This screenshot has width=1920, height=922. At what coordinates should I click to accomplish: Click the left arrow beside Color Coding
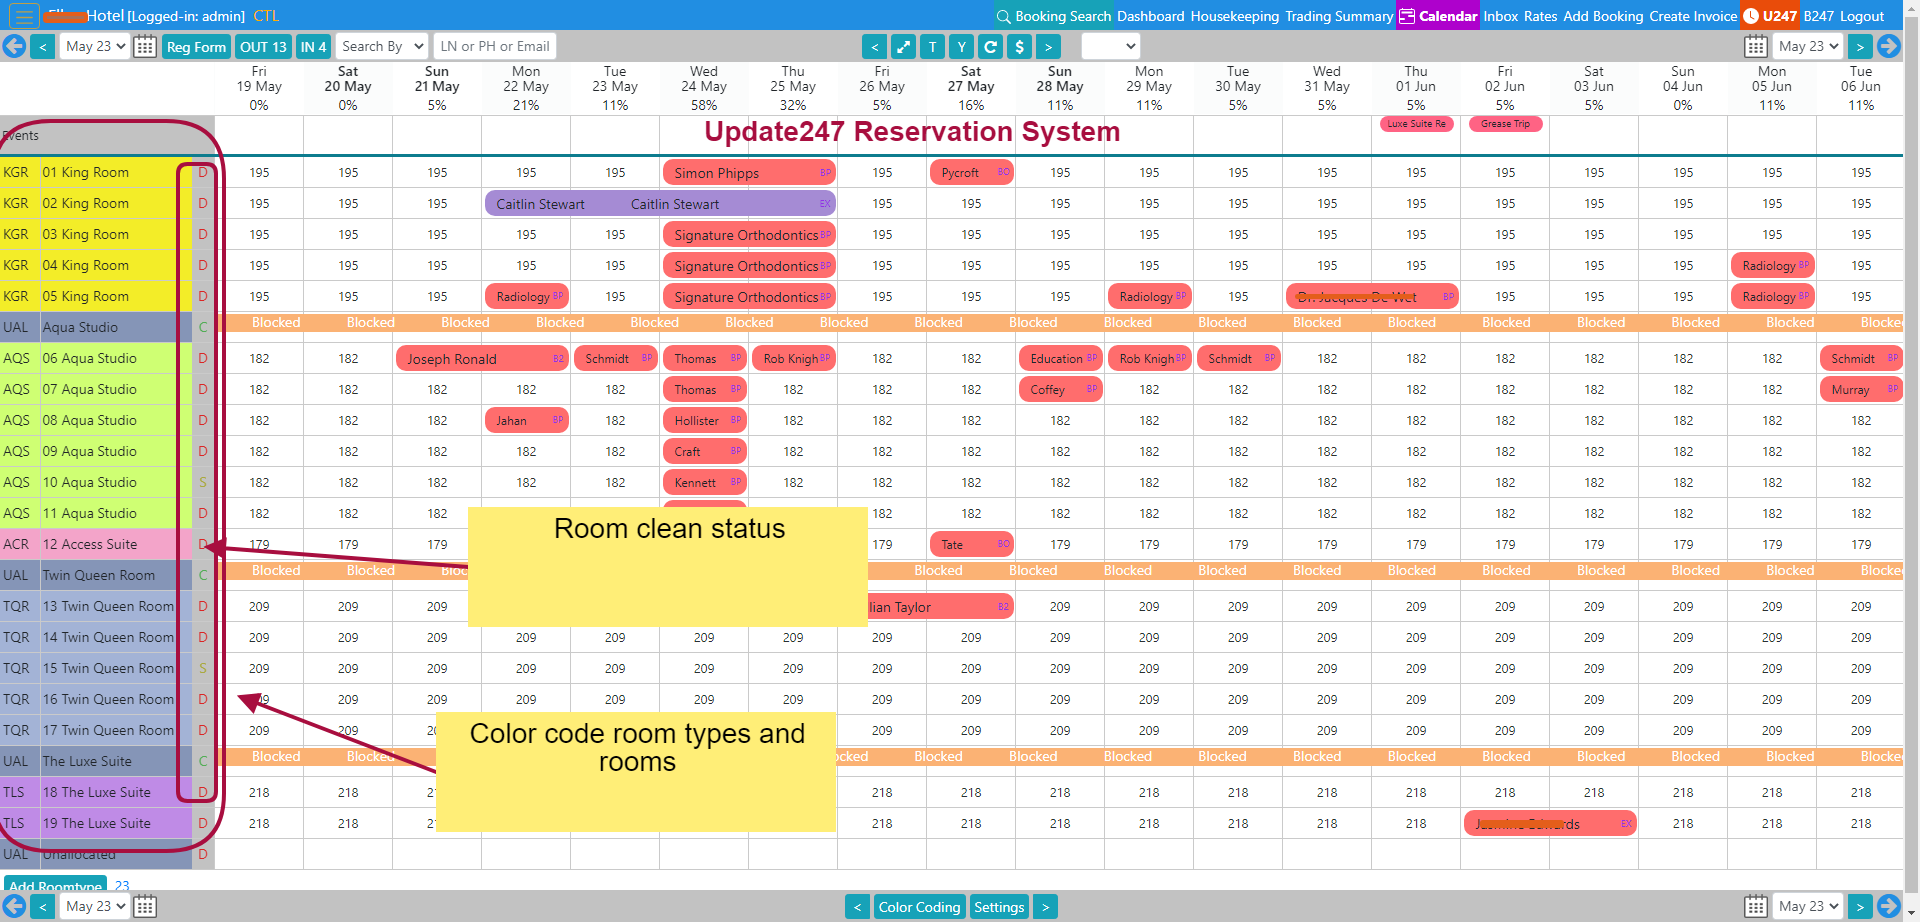point(857,907)
